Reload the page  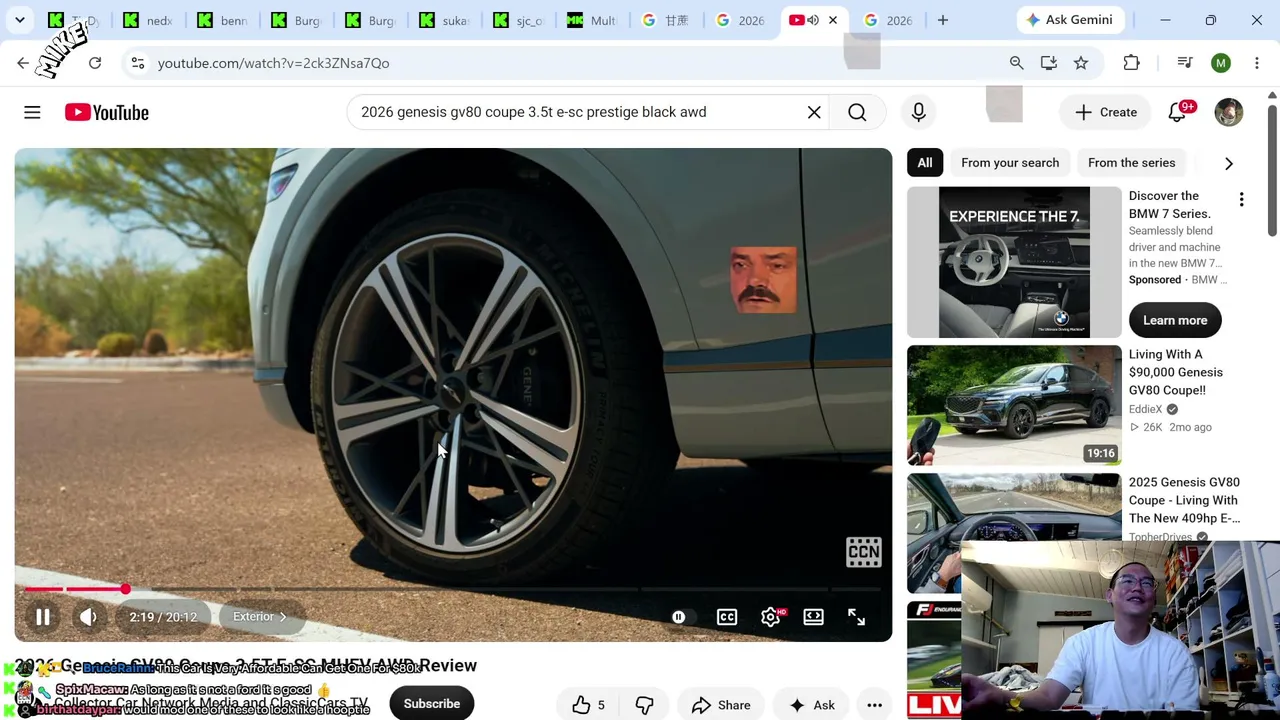[x=95, y=63]
